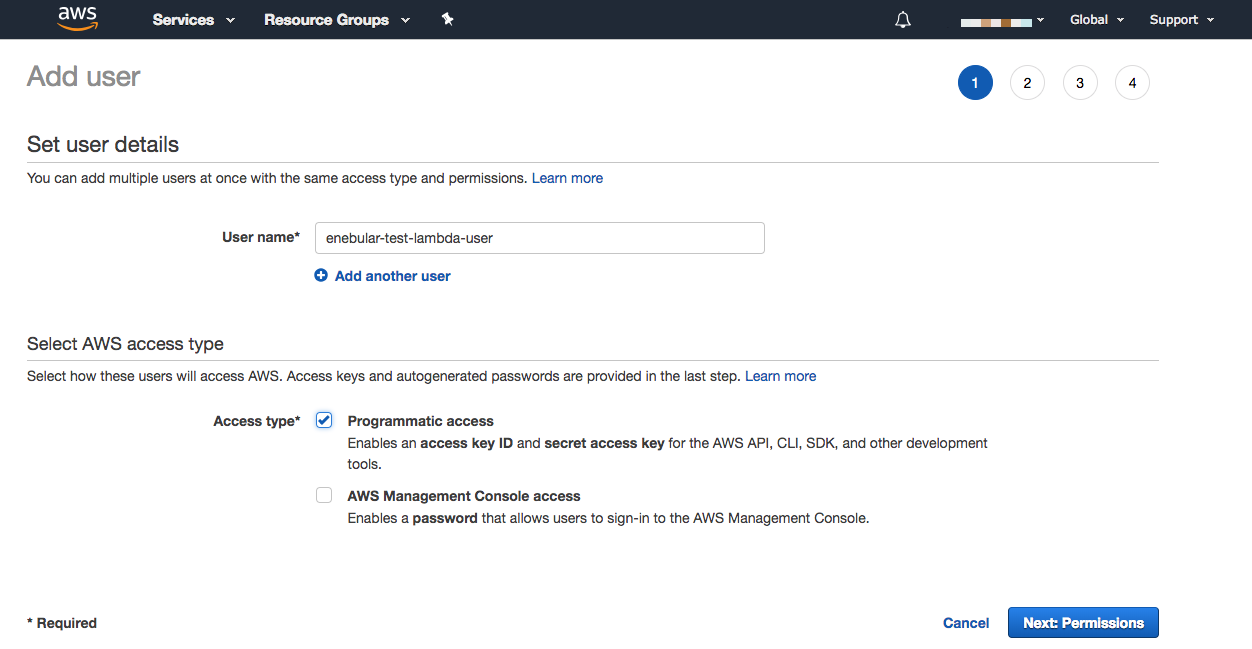Open the Support menu
Screen dimensions: 1252x649
[x=1181, y=20]
